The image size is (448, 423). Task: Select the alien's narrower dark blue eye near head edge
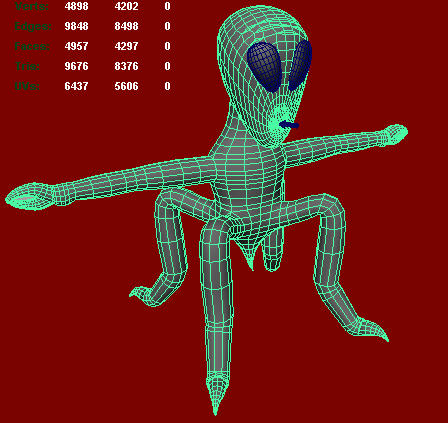point(300,65)
